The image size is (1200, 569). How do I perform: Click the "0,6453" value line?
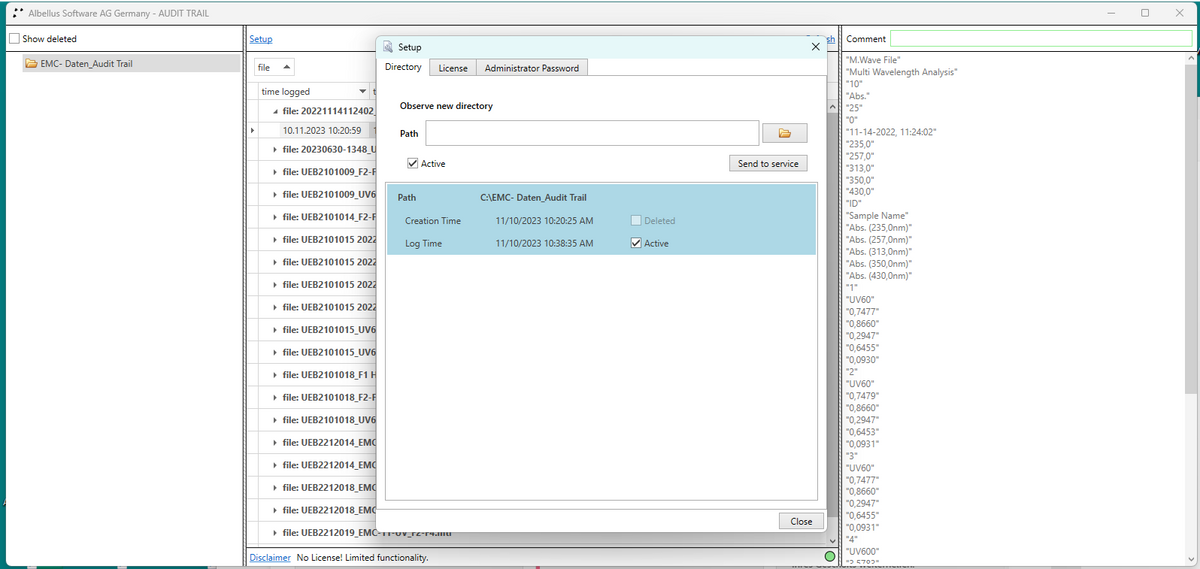point(863,432)
